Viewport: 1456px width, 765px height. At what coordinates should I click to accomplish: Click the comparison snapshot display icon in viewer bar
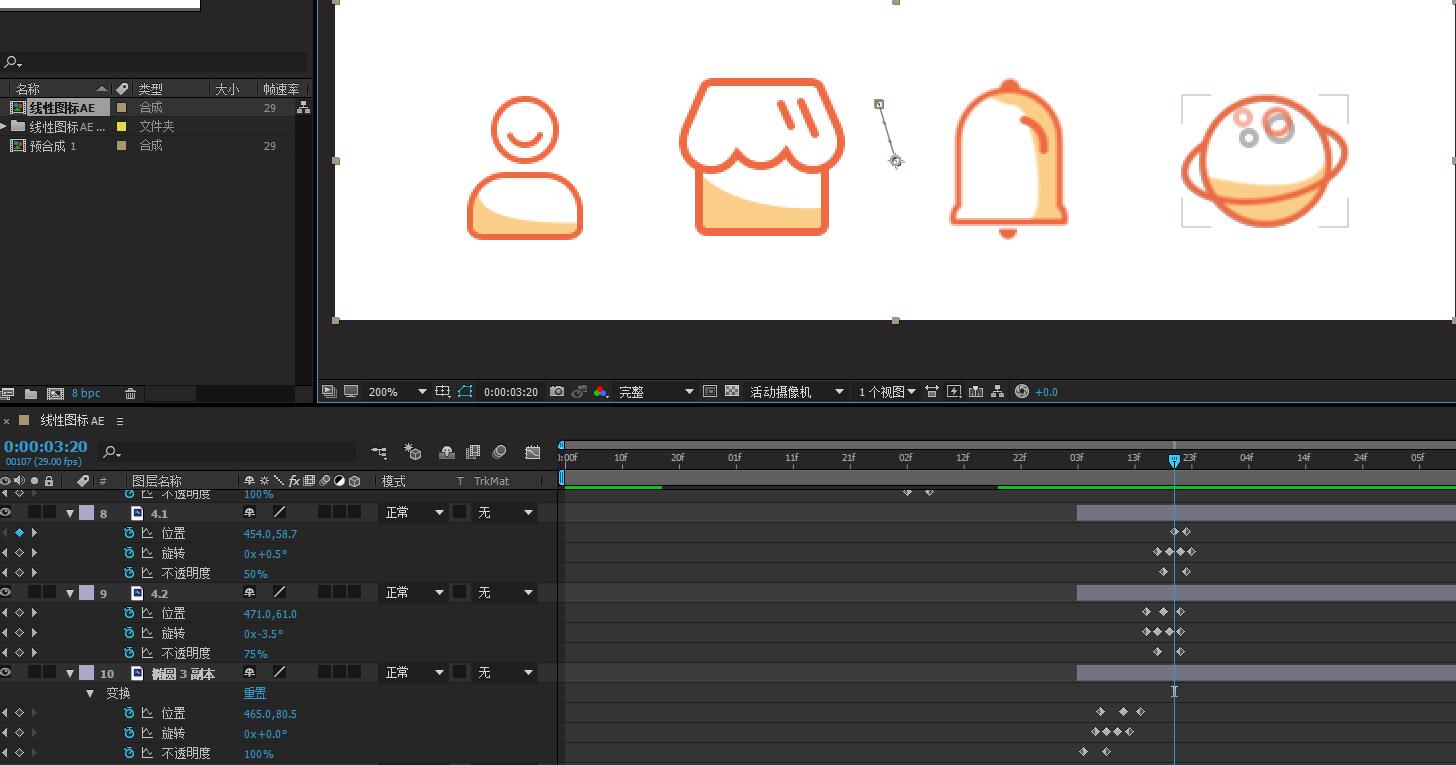[579, 392]
